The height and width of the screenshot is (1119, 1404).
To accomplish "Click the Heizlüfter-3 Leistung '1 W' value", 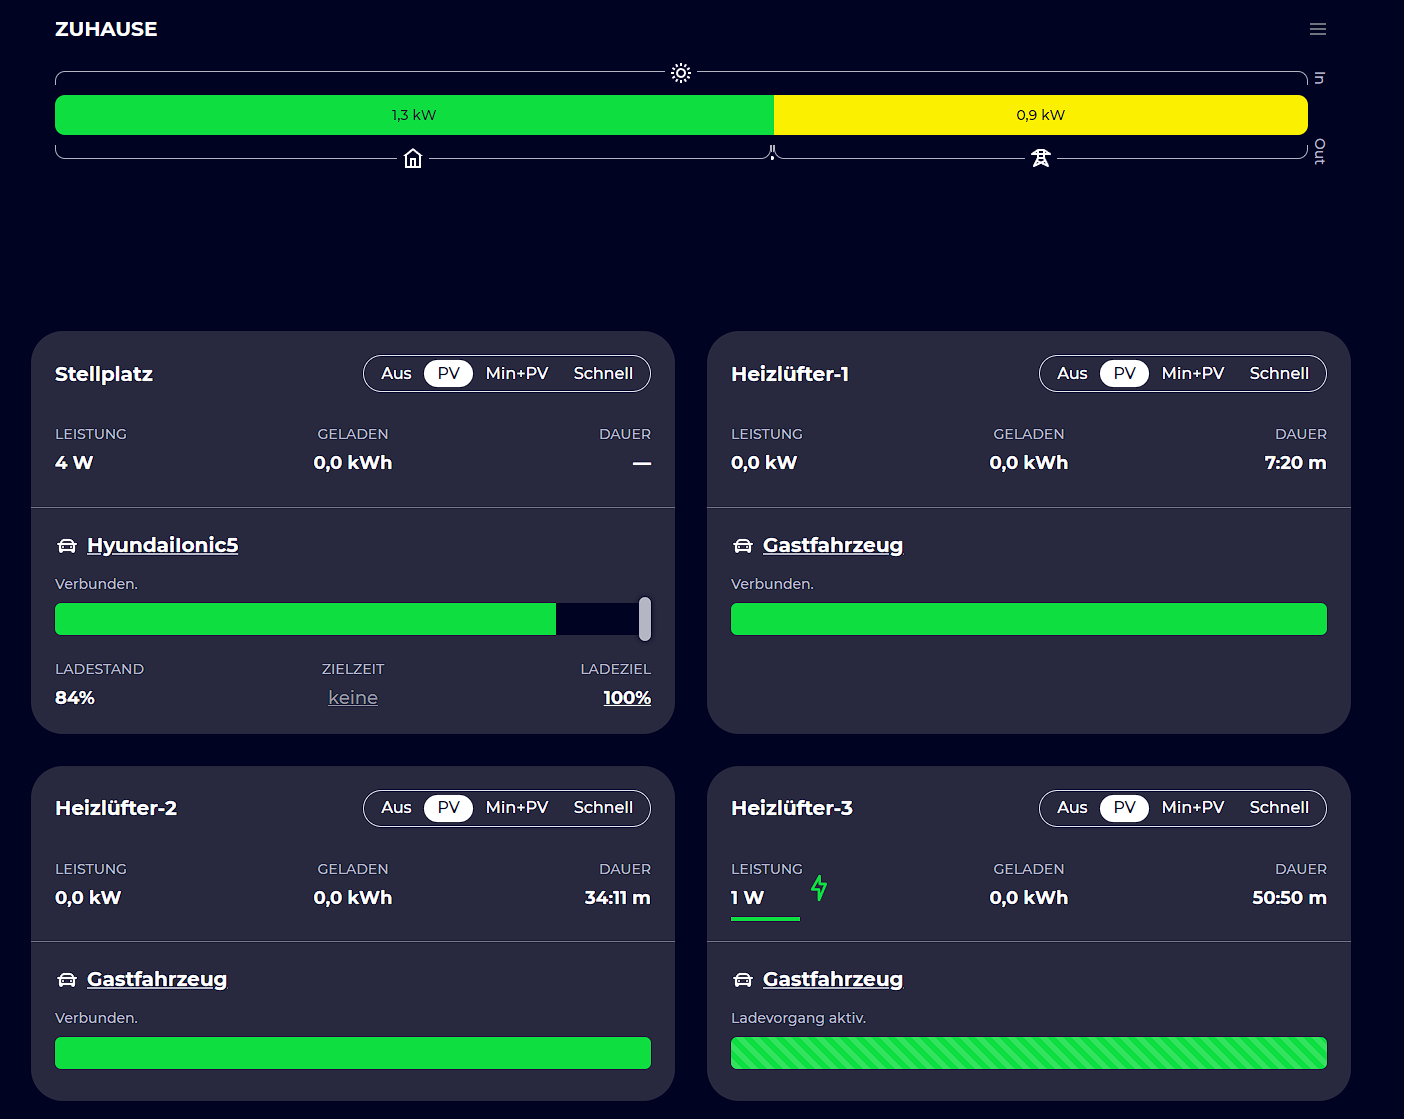I will (747, 898).
